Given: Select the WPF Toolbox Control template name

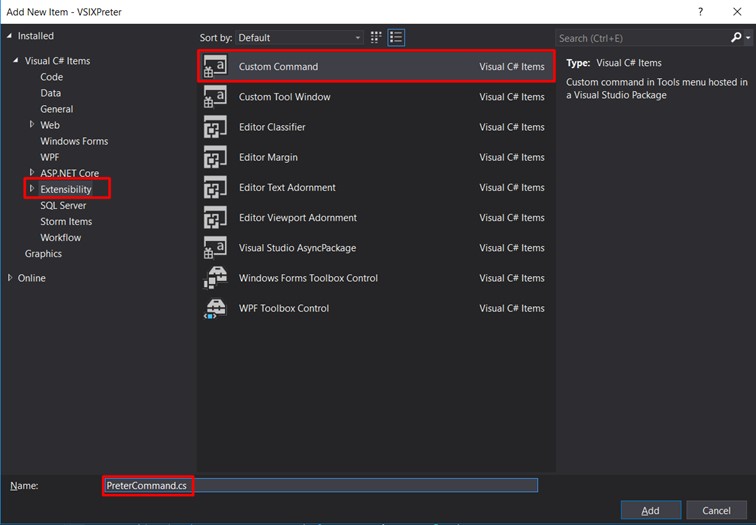Looking at the screenshot, I should [284, 308].
